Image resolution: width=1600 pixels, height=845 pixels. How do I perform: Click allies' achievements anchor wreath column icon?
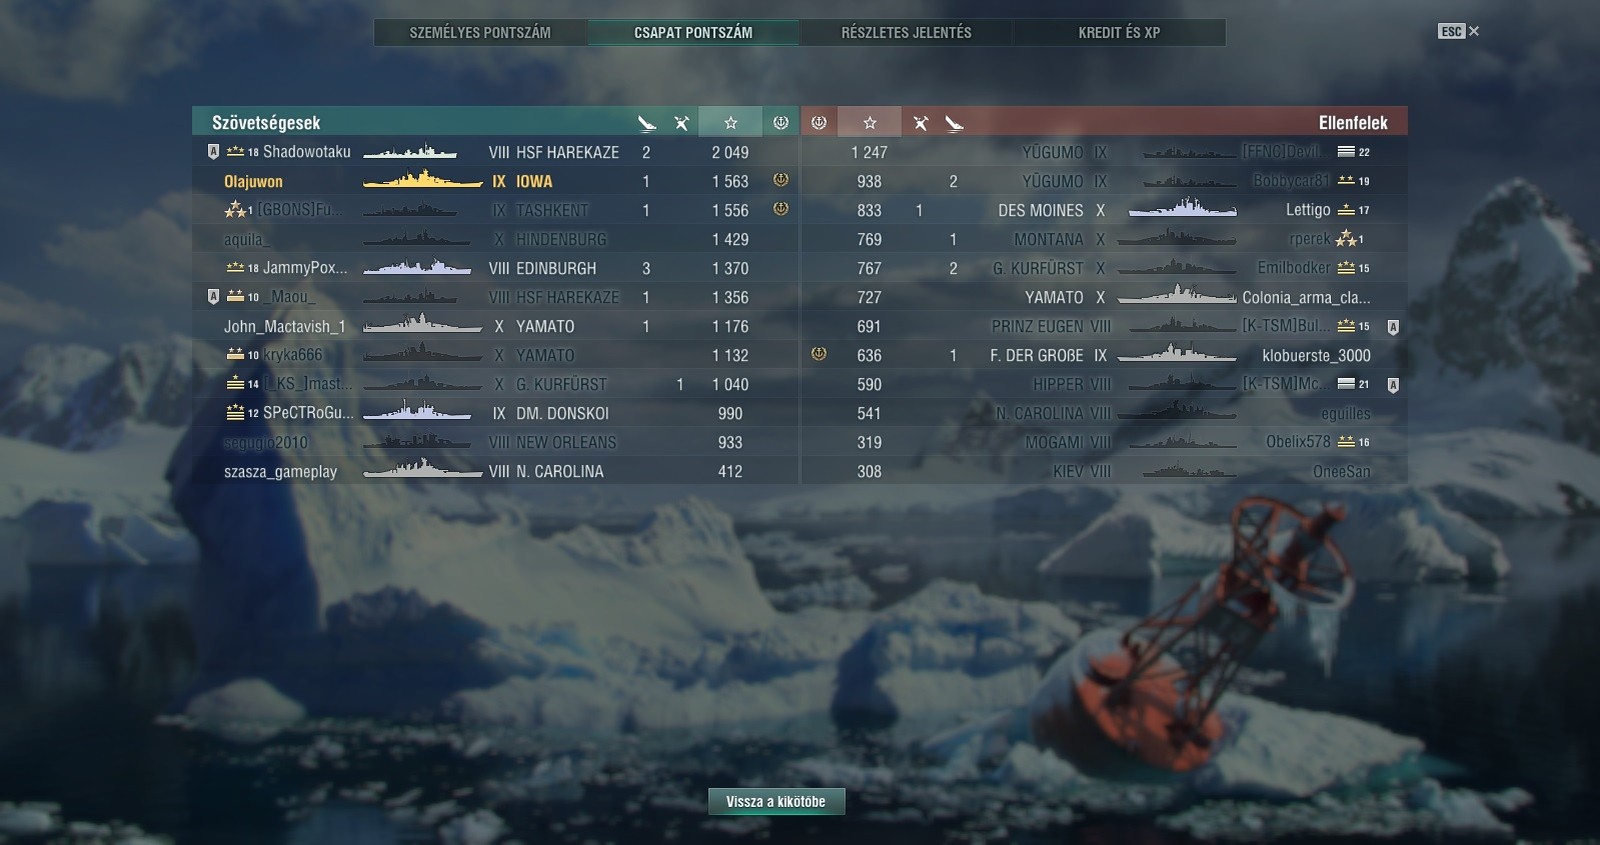click(781, 123)
